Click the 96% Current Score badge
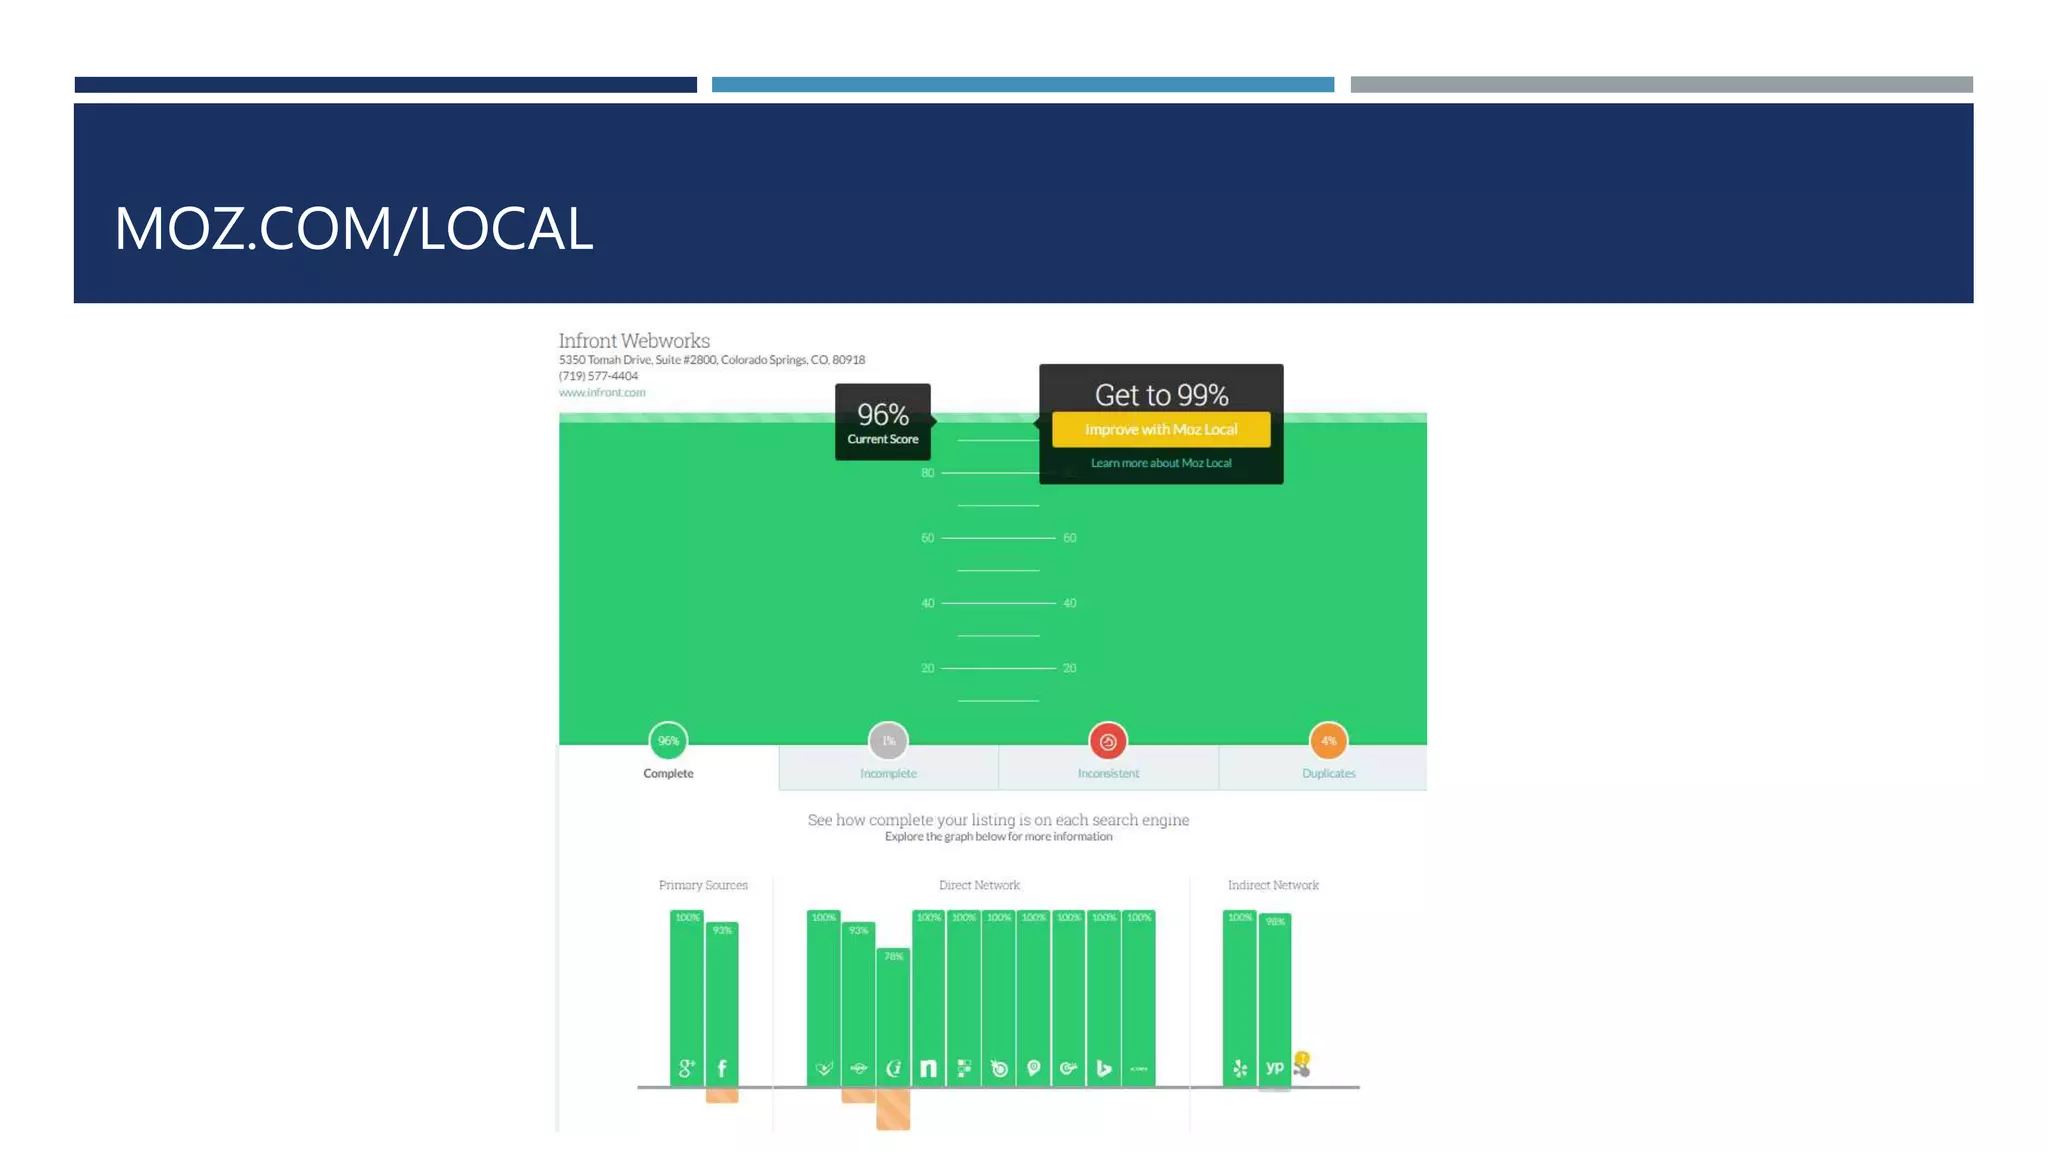This screenshot has height=1152, width=2048. tap(883, 422)
